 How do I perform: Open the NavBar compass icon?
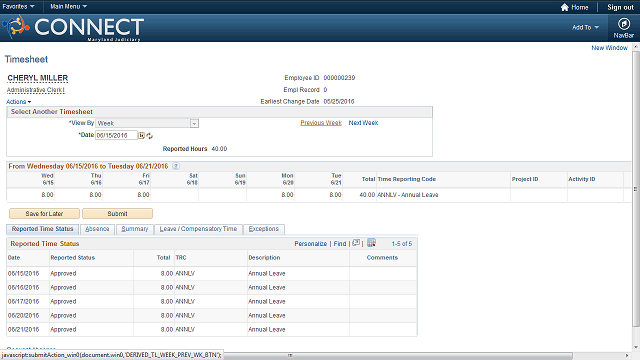(623, 24)
